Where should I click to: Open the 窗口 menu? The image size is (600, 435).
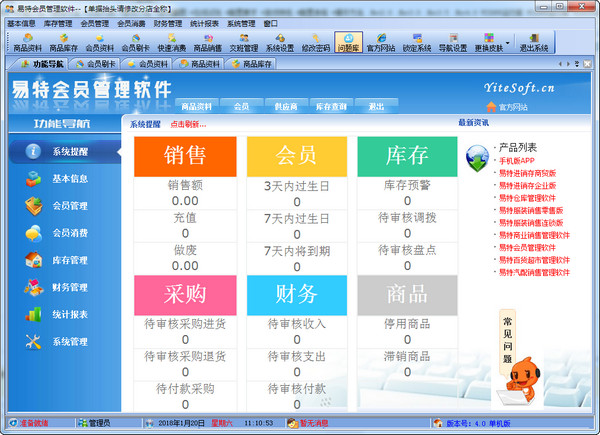tap(271, 24)
